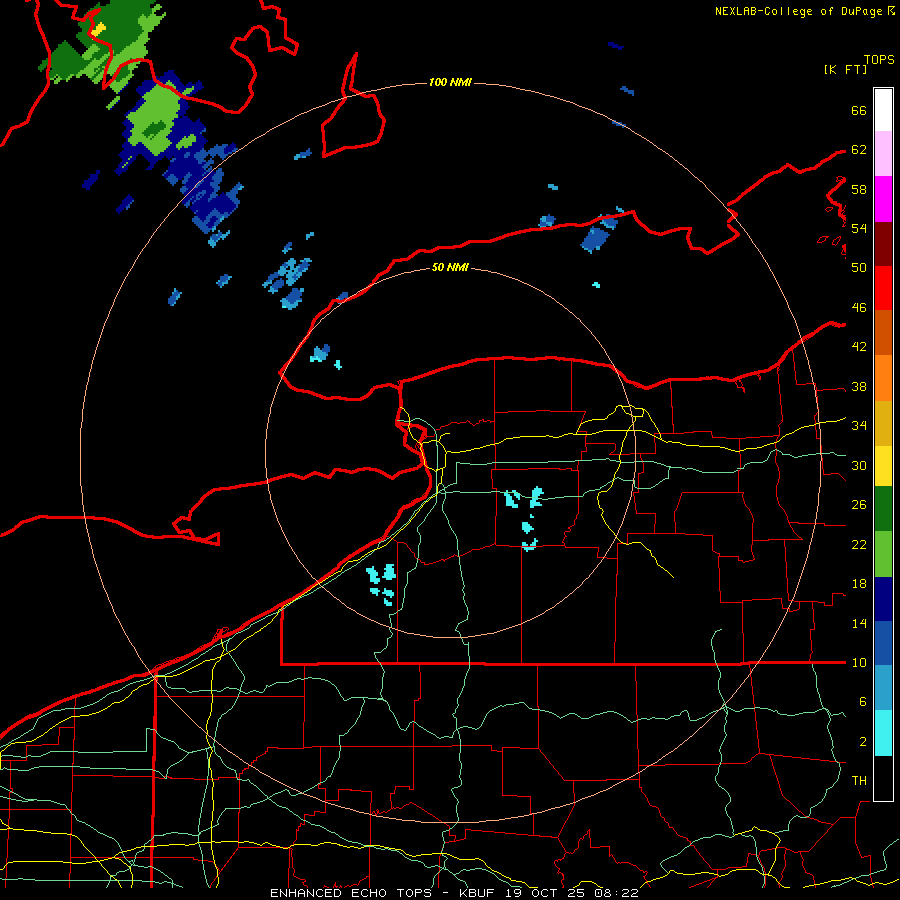
Task: Select the 38 legend value
Action: pyautogui.click(x=859, y=387)
